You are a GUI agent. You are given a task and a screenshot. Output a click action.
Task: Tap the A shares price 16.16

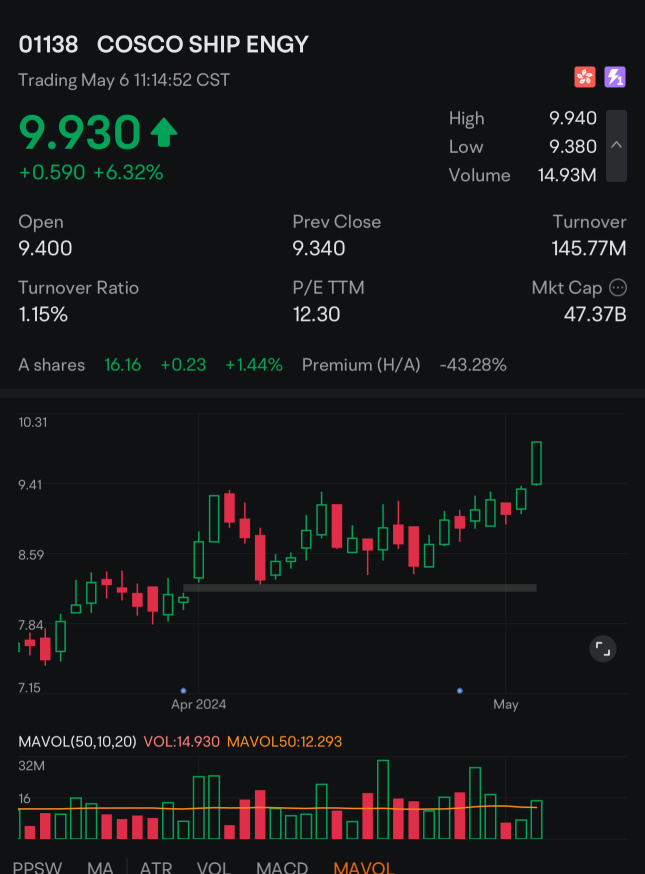[x=123, y=365]
